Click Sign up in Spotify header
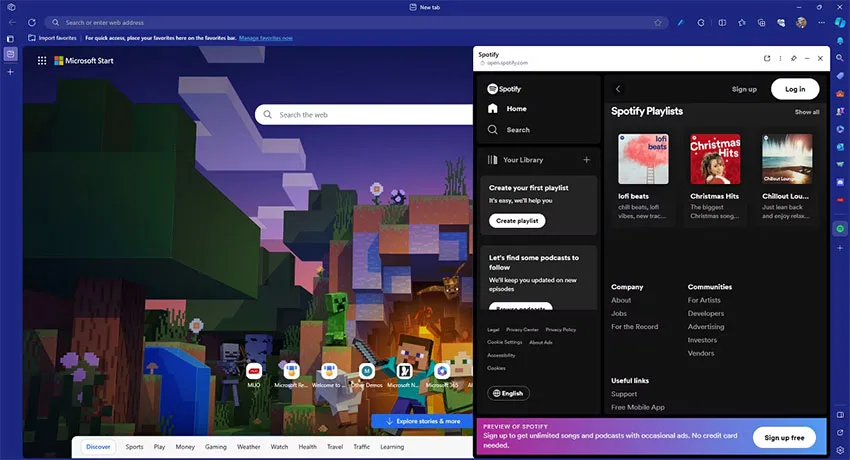Screen dimensions: 850x460 tap(744, 89)
